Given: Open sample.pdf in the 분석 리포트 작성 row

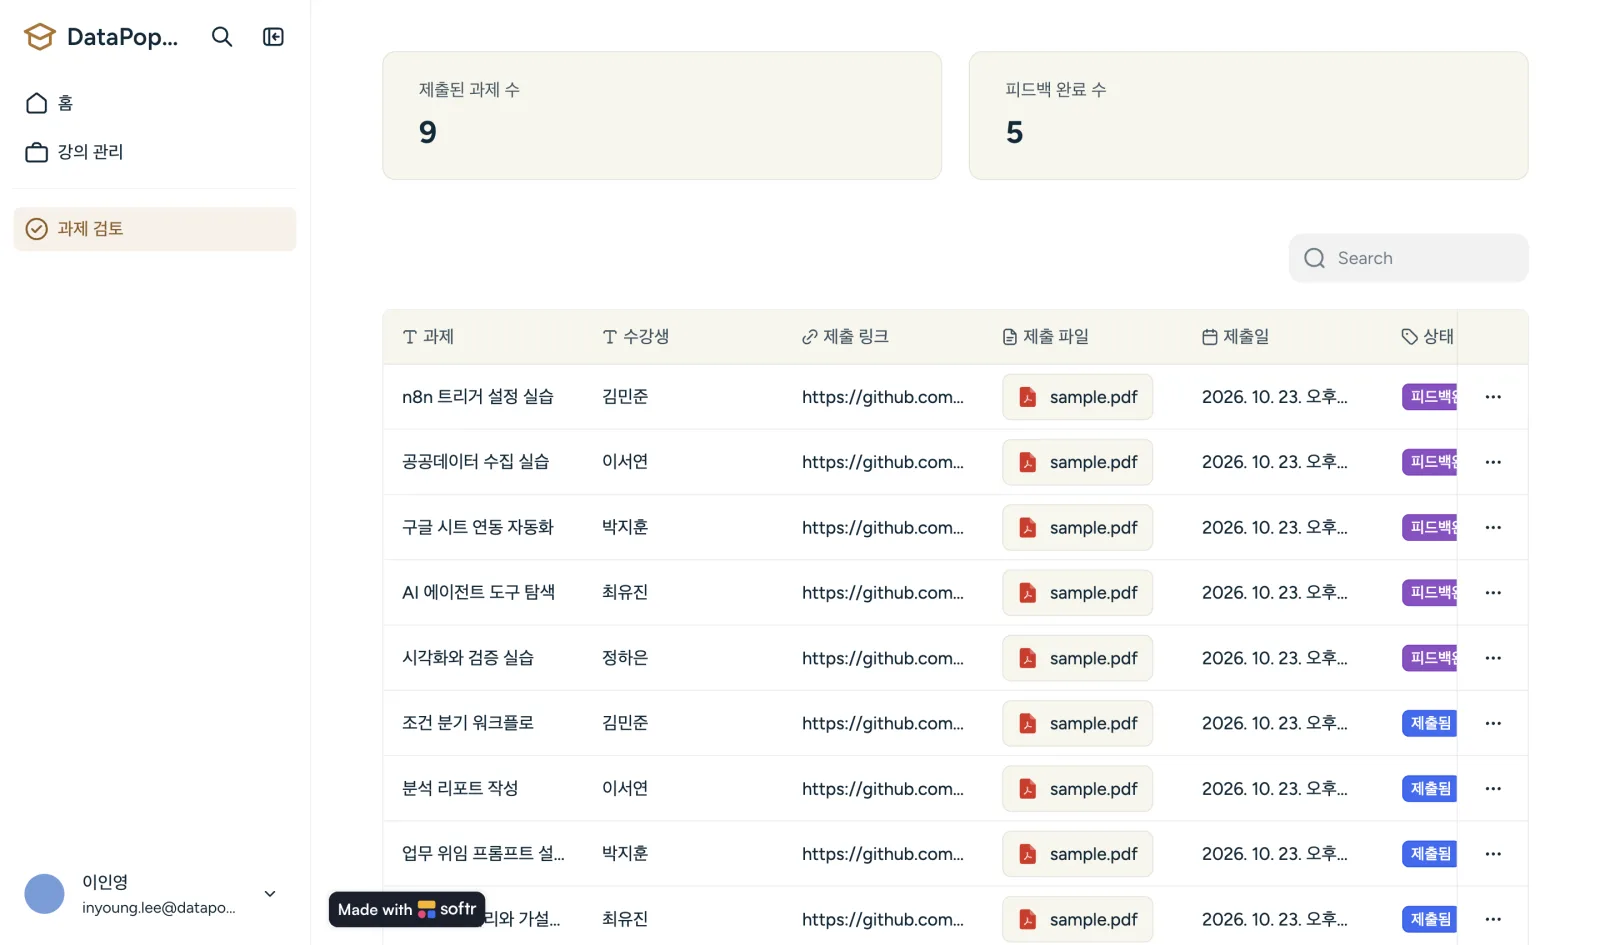Looking at the screenshot, I should (1077, 789).
